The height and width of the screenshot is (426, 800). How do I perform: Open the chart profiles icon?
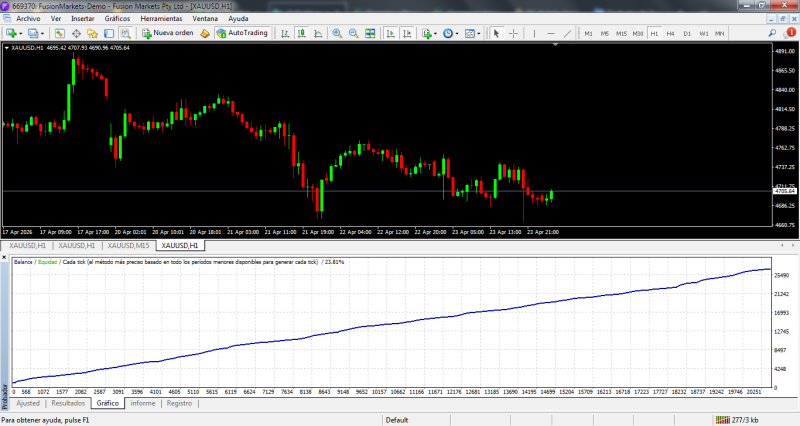[33, 33]
